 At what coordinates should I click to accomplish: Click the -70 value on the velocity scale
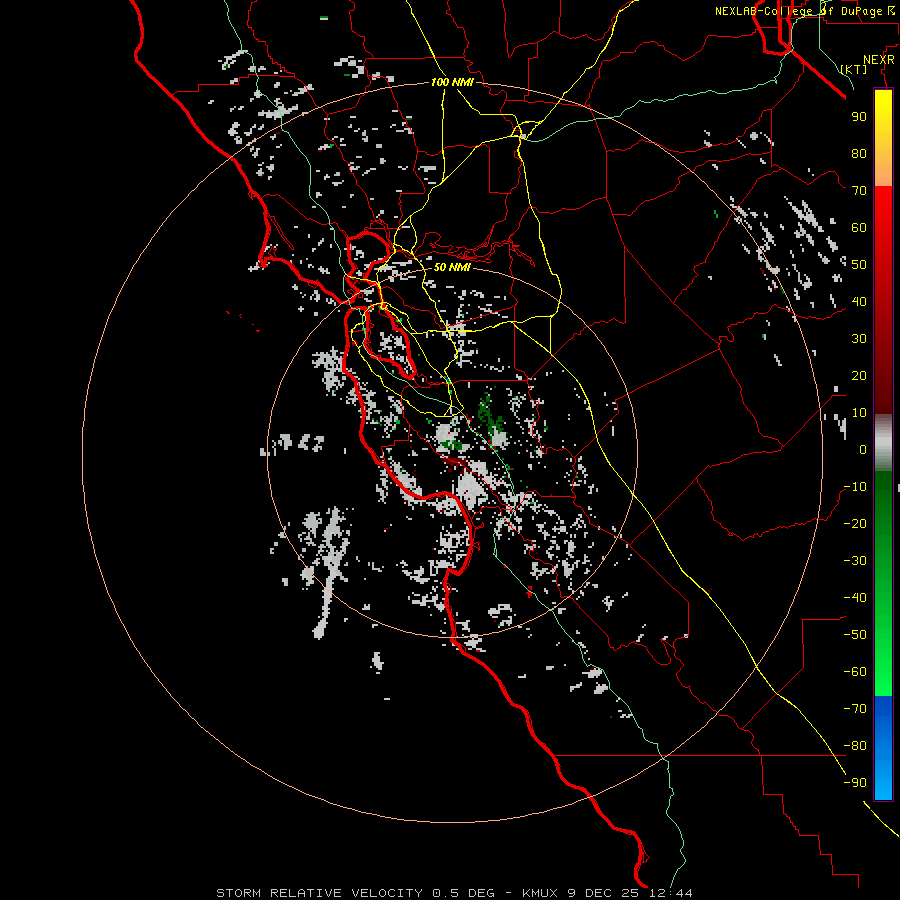(x=855, y=709)
